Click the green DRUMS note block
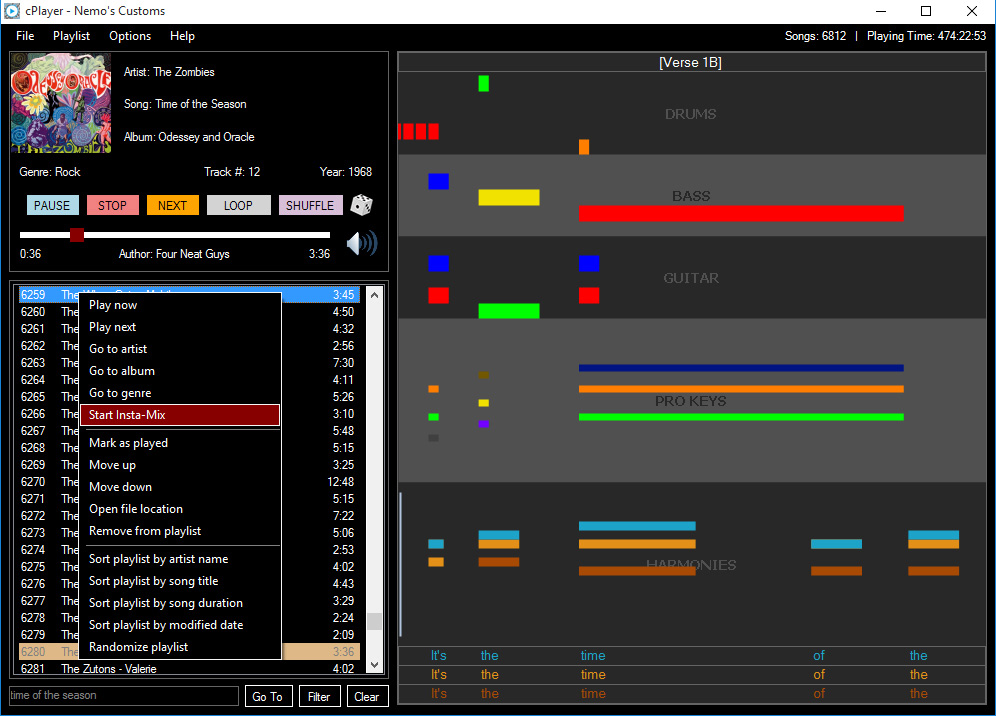This screenshot has height=716, width=996. tap(483, 83)
